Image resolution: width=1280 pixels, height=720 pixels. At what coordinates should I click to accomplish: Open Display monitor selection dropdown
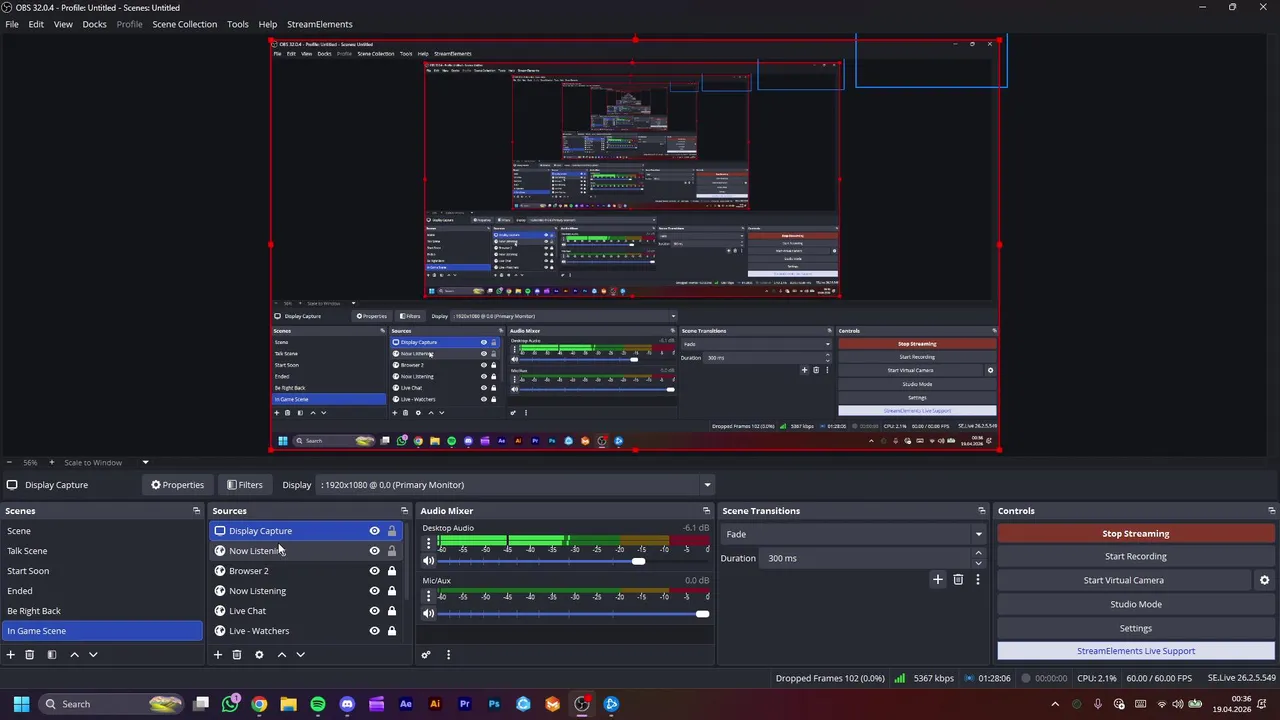pyautogui.click(x=515, y=485)
